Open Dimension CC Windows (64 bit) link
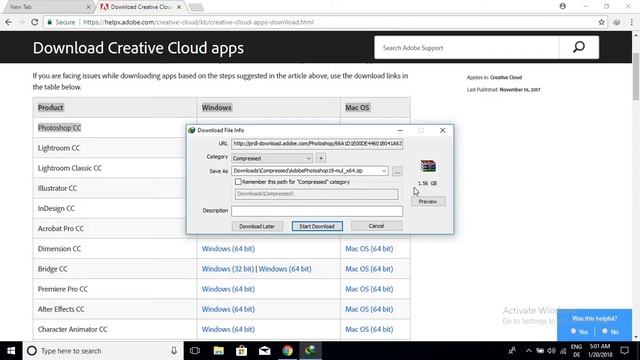 click(228, 249)
